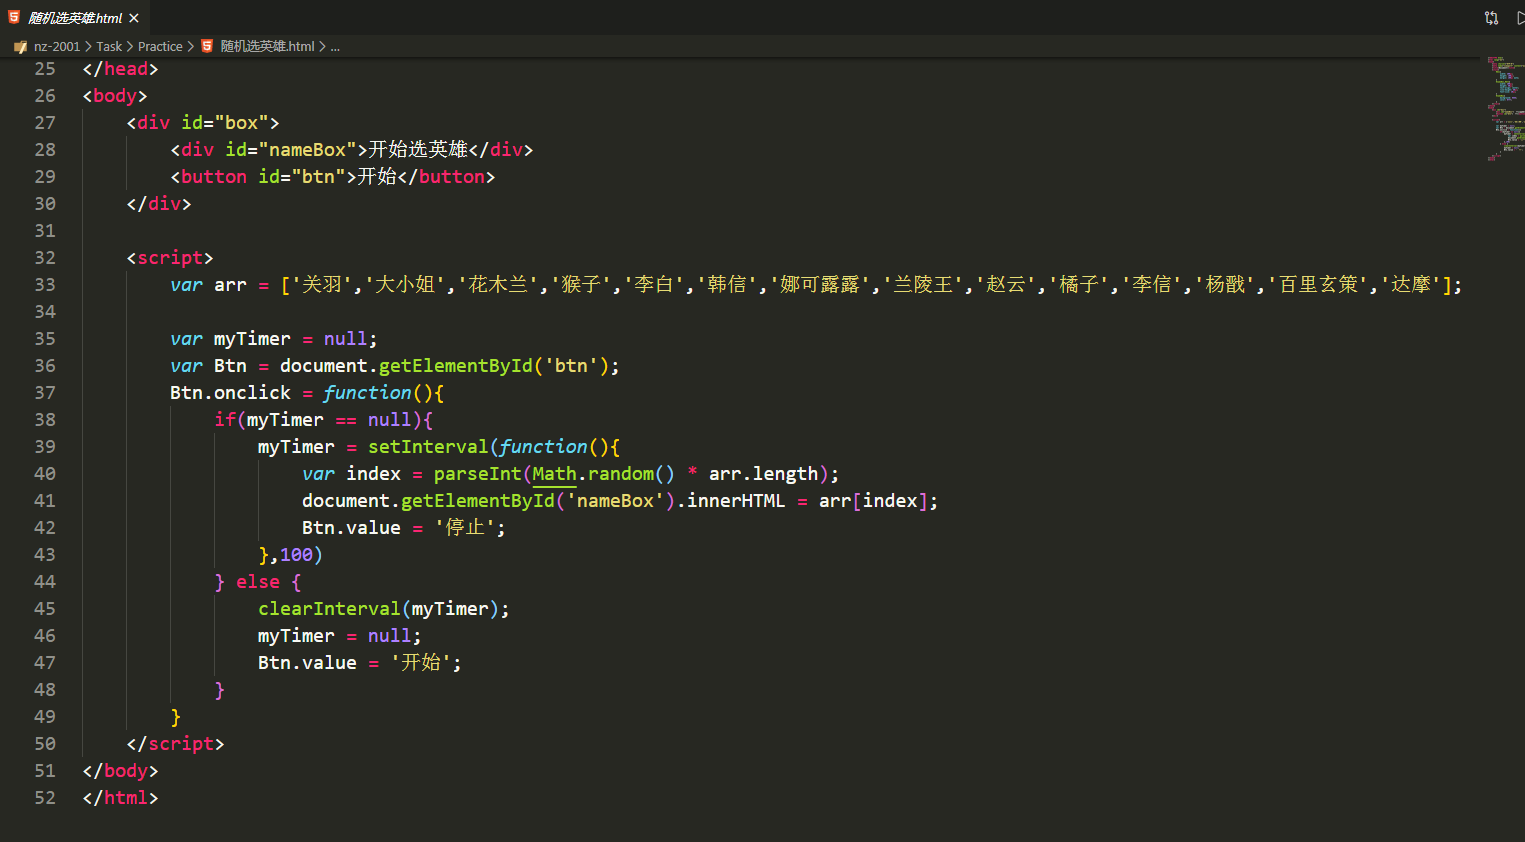Click the '停止' string on line 42
The width and height of the screenshot is (1525, 842).
pos(464,528)
